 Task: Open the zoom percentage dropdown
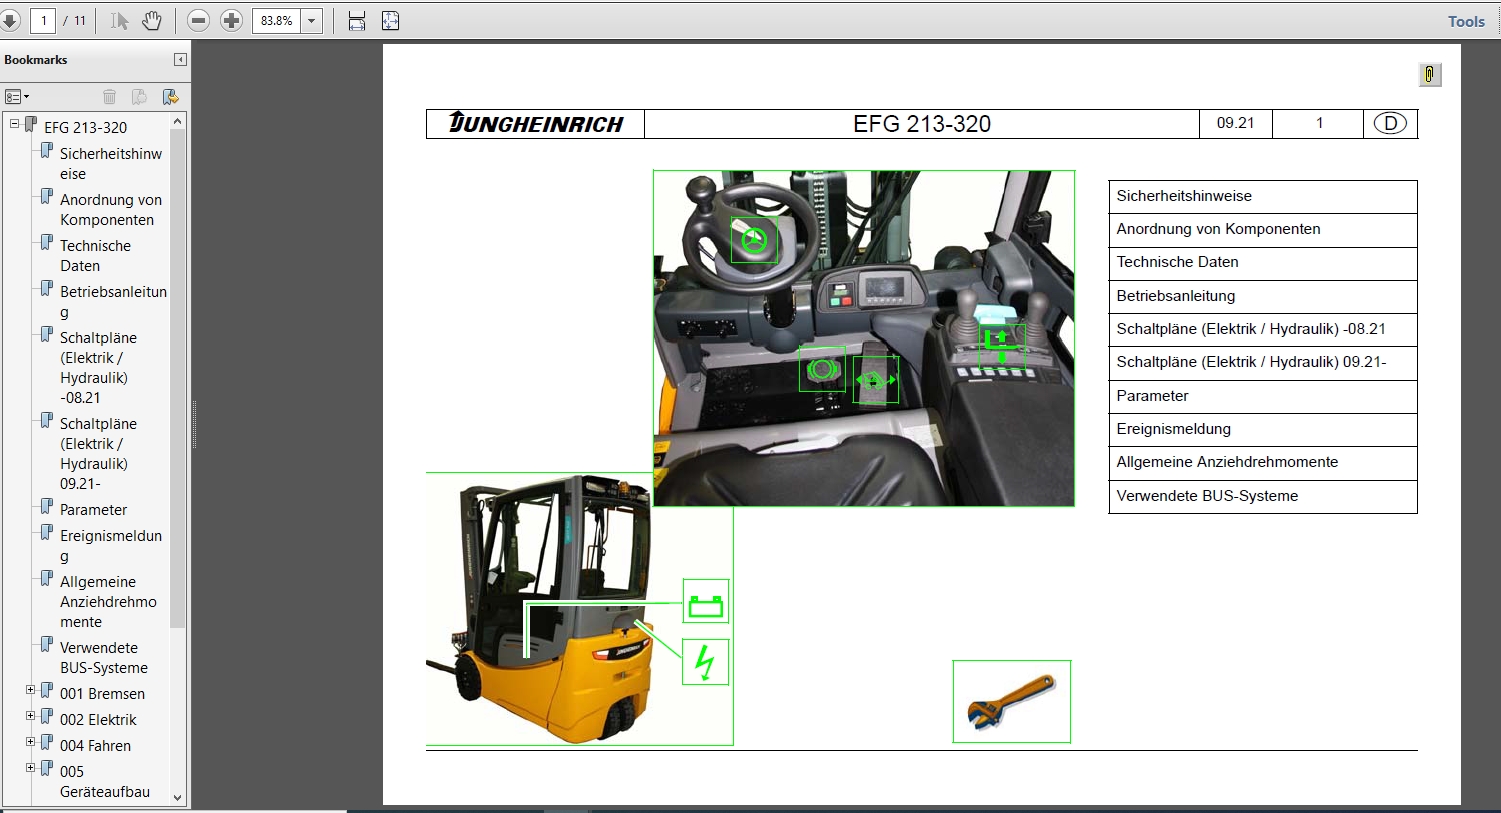[x=310, y=20]
